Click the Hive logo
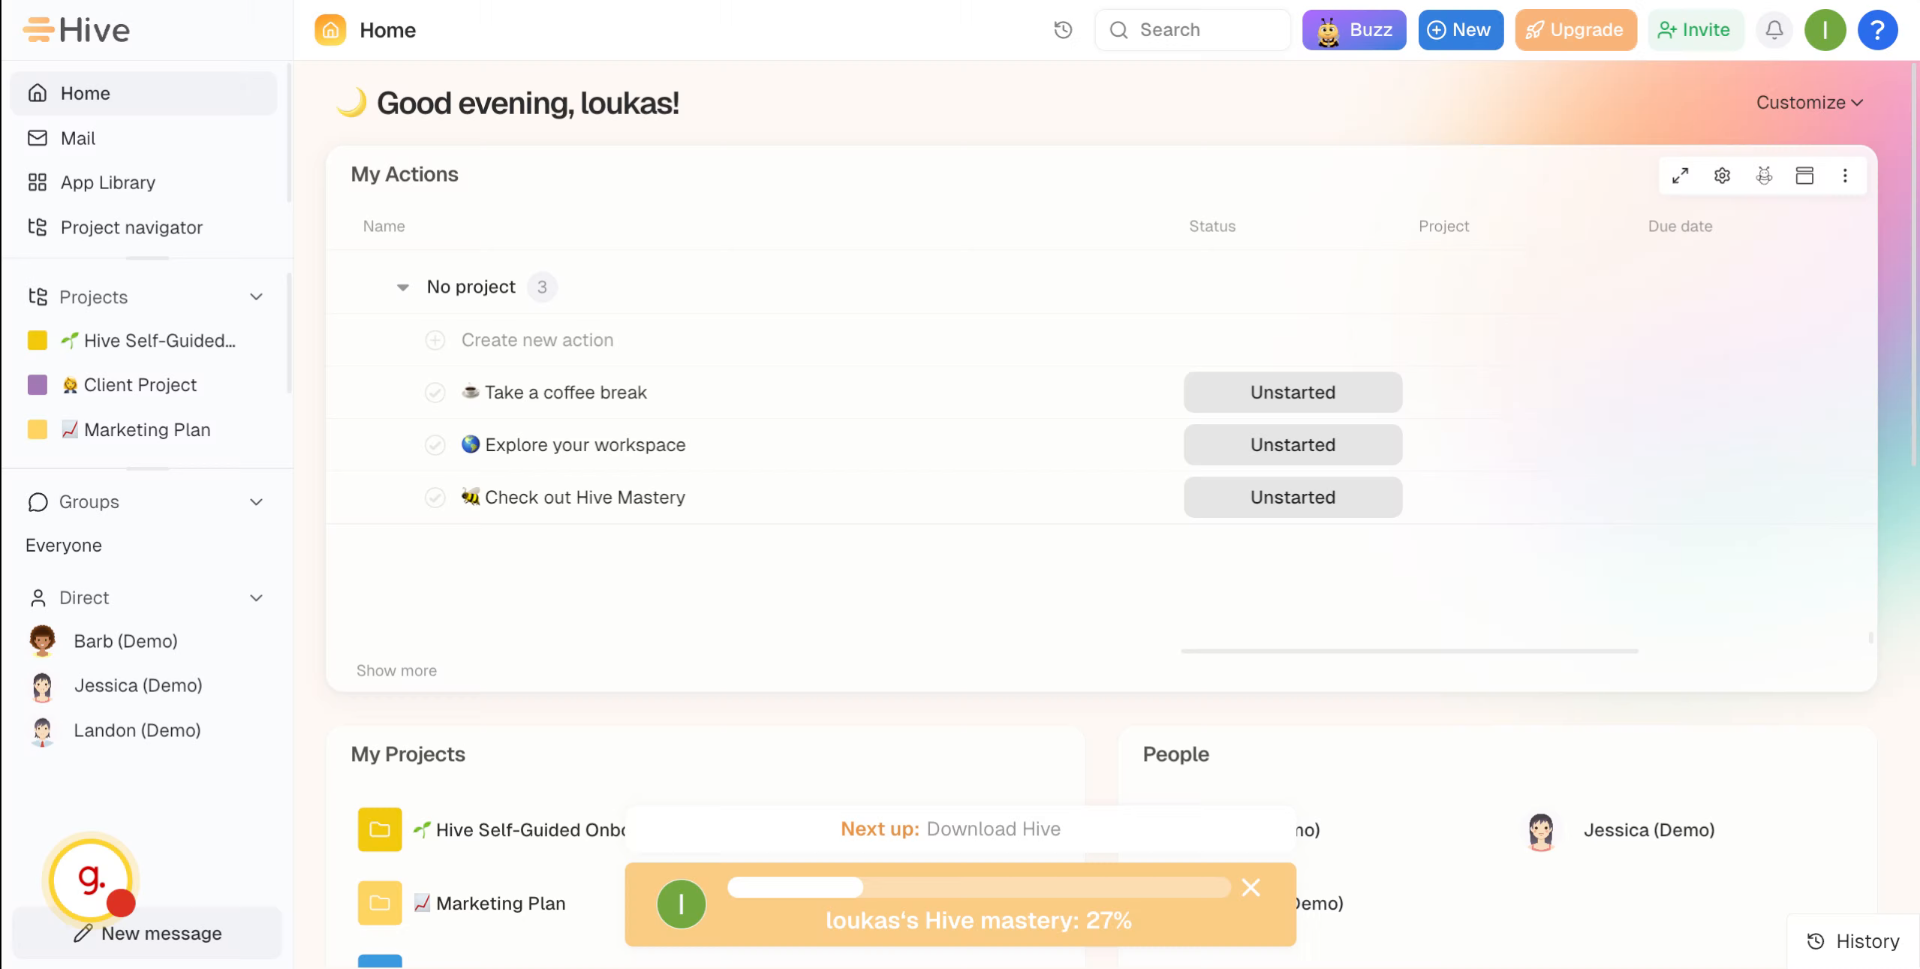The image size is (1920, 969). [77, 30]
